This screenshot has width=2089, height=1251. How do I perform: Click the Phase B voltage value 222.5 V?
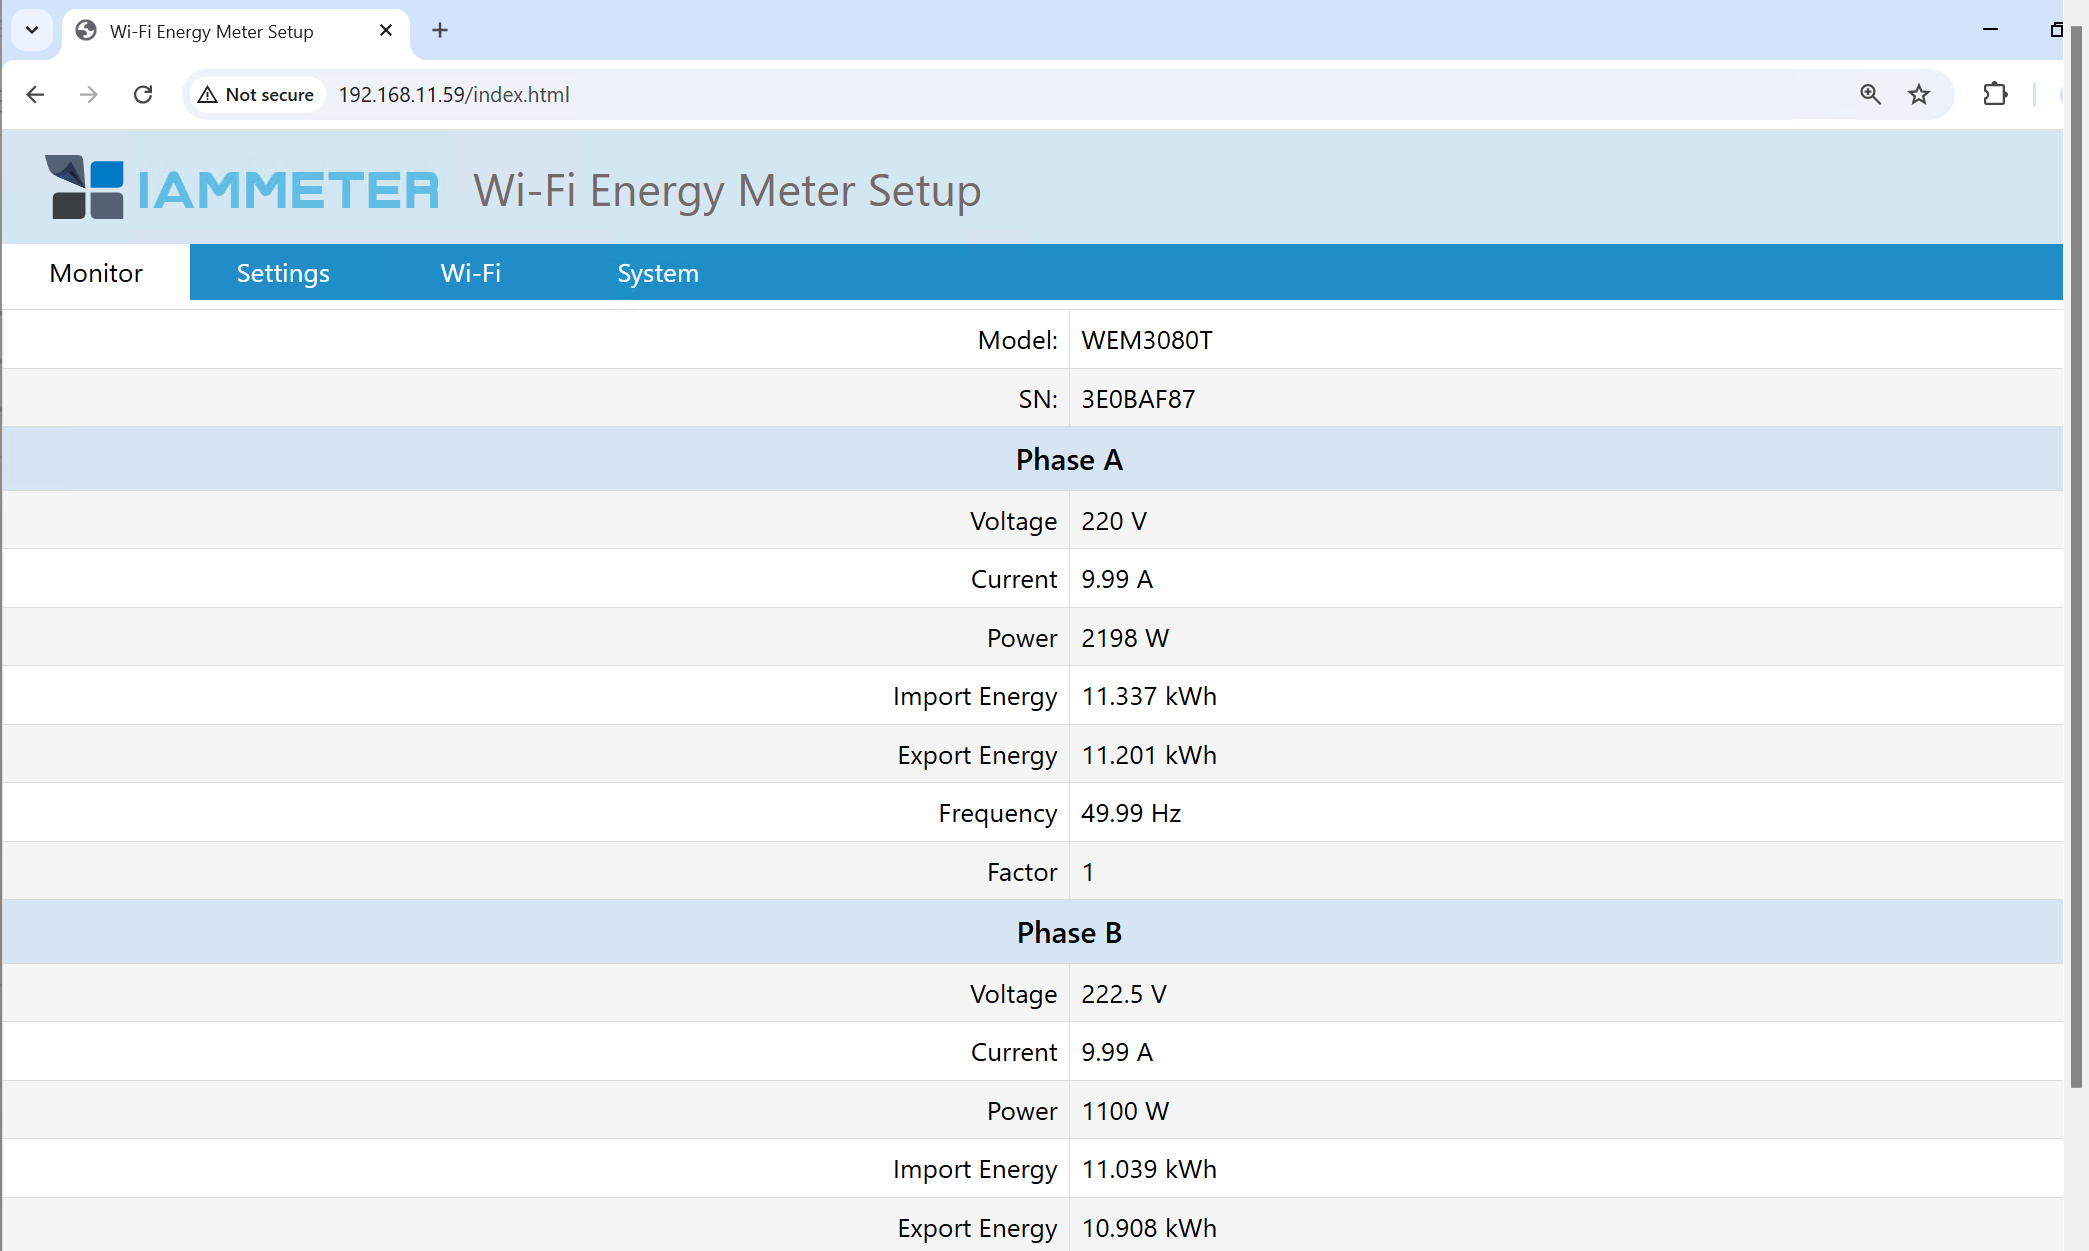click(x=1124, y=994)
